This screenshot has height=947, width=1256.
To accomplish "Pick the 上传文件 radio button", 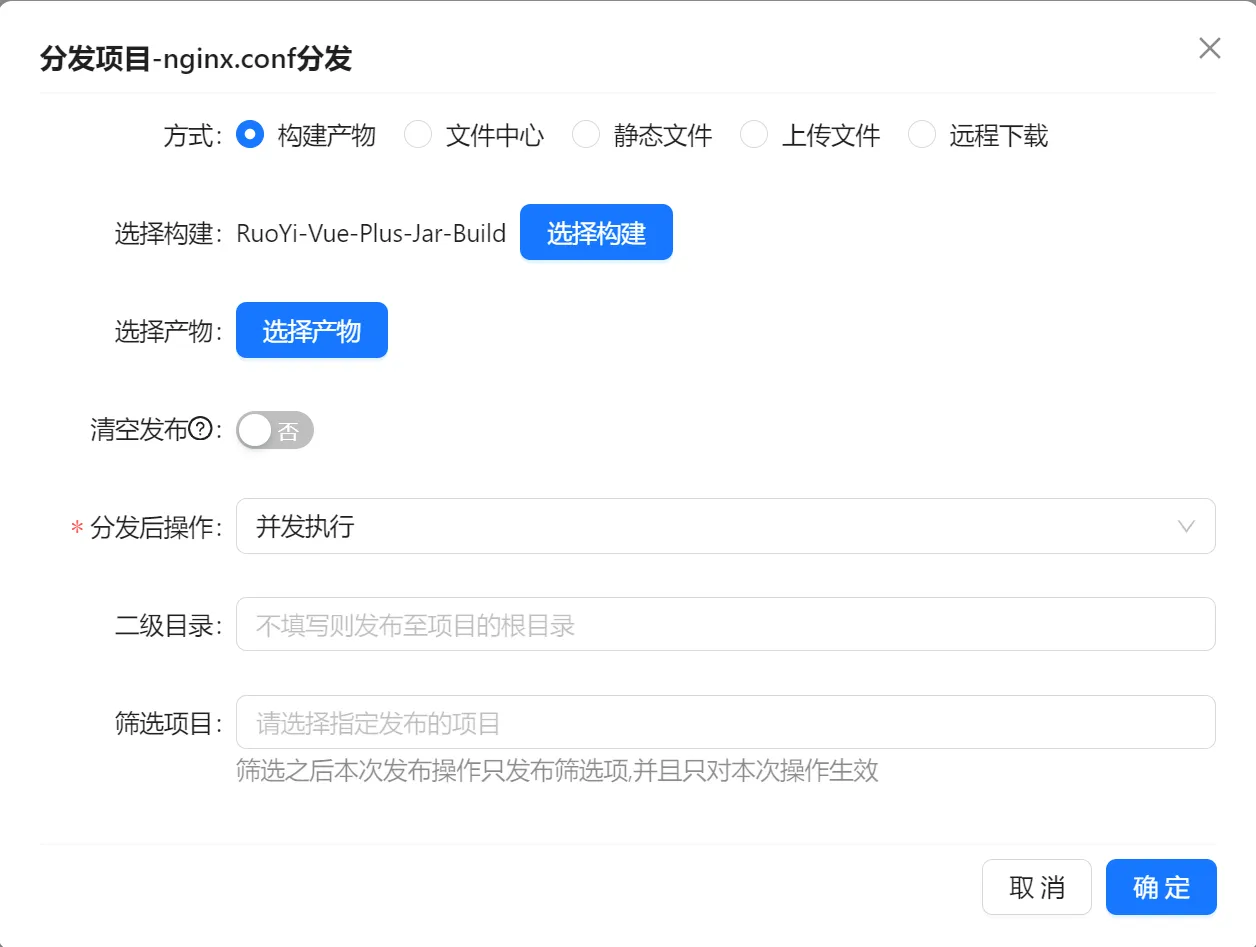I will (754, 135).
